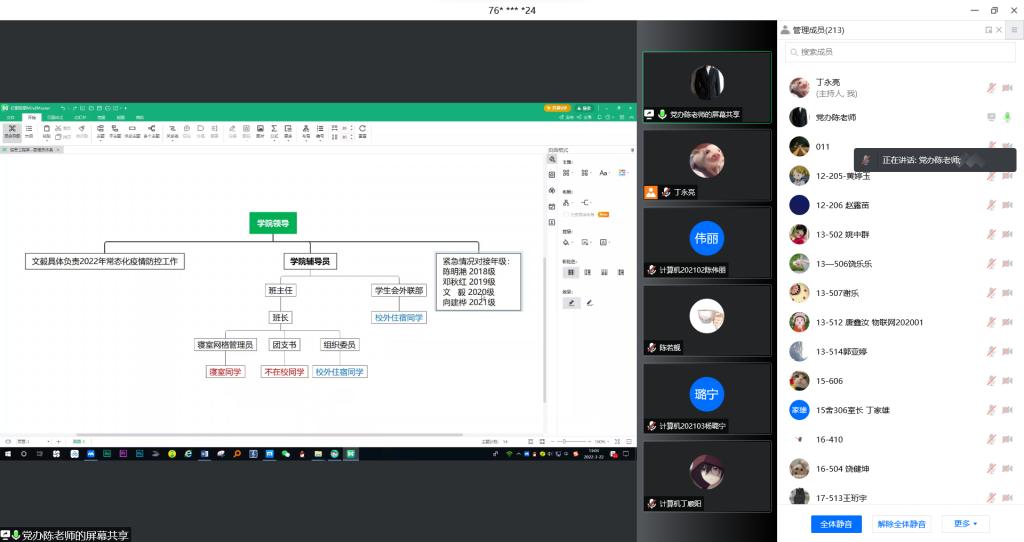
Task: Select the 璐宁 participant video tile
Action: (706, 398)
